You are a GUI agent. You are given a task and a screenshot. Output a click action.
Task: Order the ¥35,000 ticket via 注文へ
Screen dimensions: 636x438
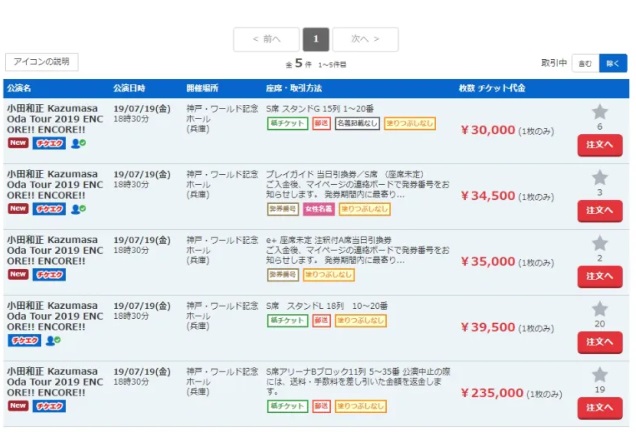600,276
